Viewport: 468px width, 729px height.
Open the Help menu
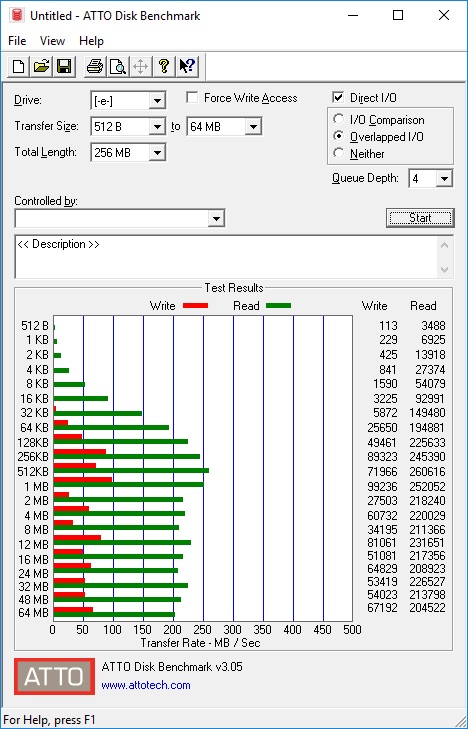pos(91,41)
